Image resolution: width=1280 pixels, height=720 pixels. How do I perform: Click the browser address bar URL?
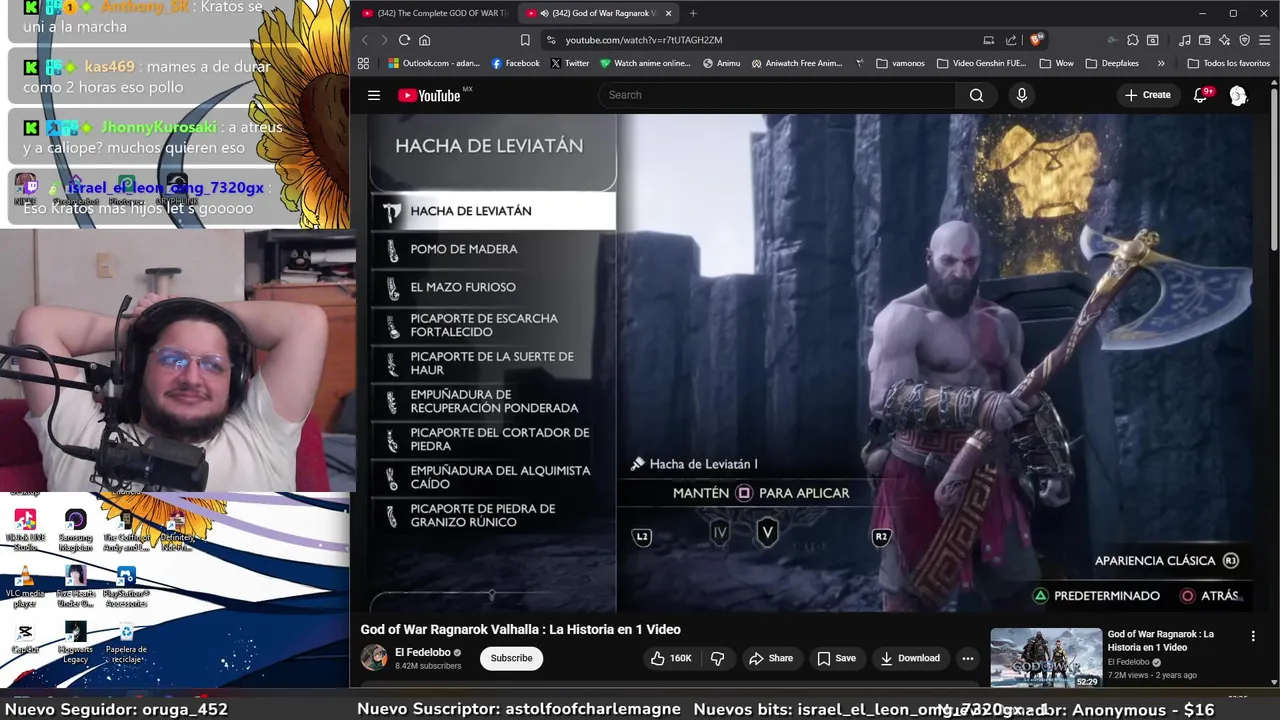point(643,40)
